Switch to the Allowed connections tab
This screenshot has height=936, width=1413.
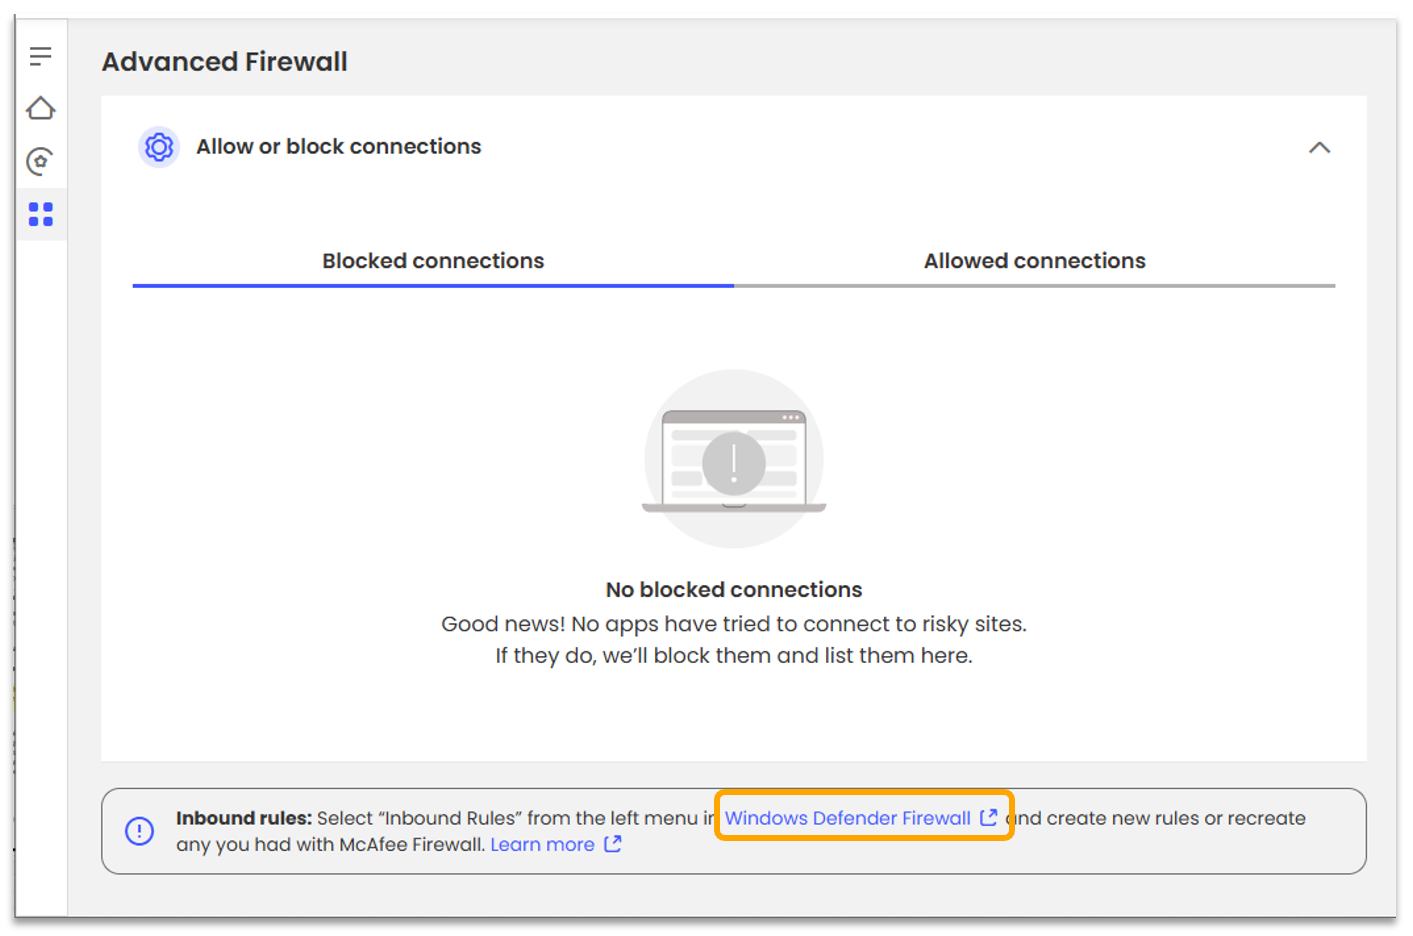[1034, 261]
